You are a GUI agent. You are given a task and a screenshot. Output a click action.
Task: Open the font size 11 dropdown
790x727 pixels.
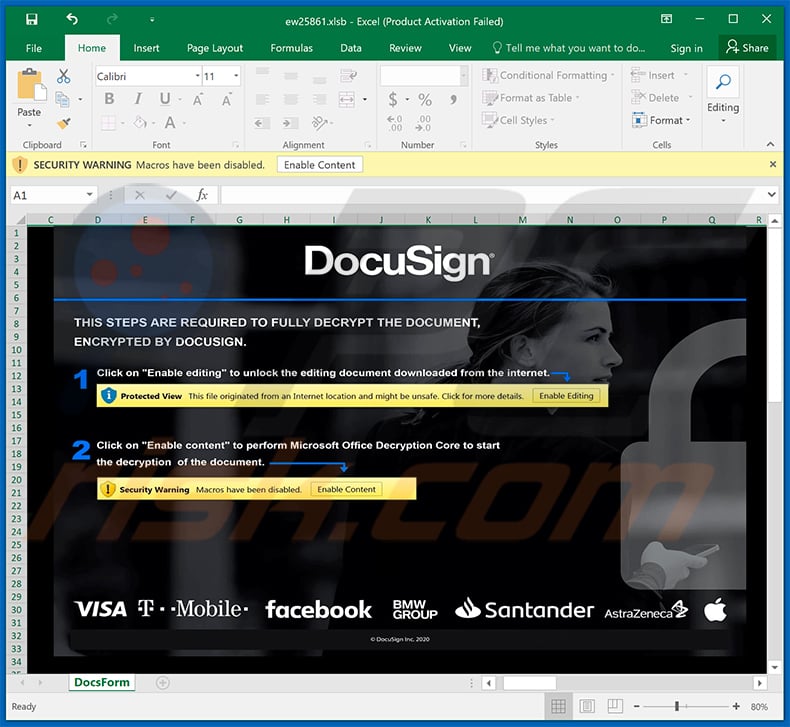[x=236, y=76]
